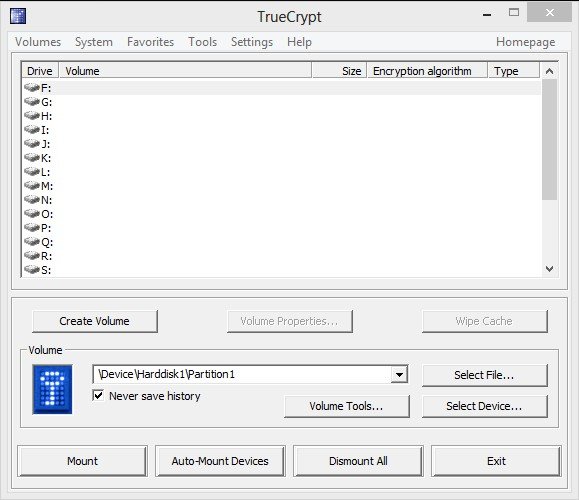Click the drive icon for J:
Image resolution: width=579 pixels, height=500 pixels.
point(32,144)
